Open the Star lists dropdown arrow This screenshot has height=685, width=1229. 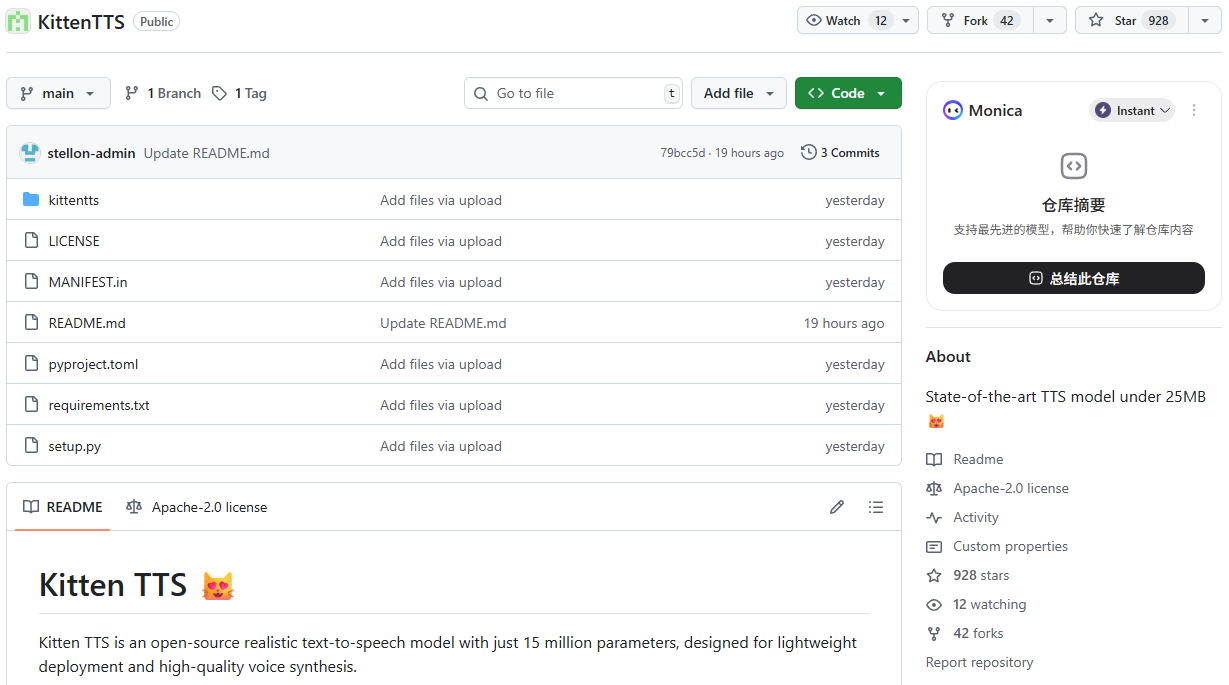(1204, 20)
